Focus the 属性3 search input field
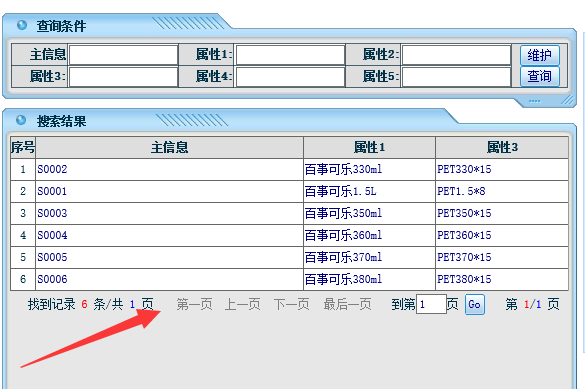Screen dimensions: 585x389 click(x=123, y=77)
